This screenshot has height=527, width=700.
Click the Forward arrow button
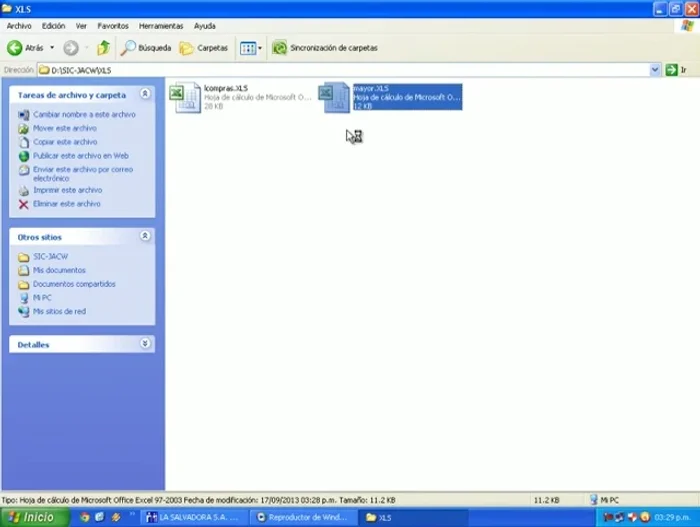pyautogui.click(x=71, y=48)
